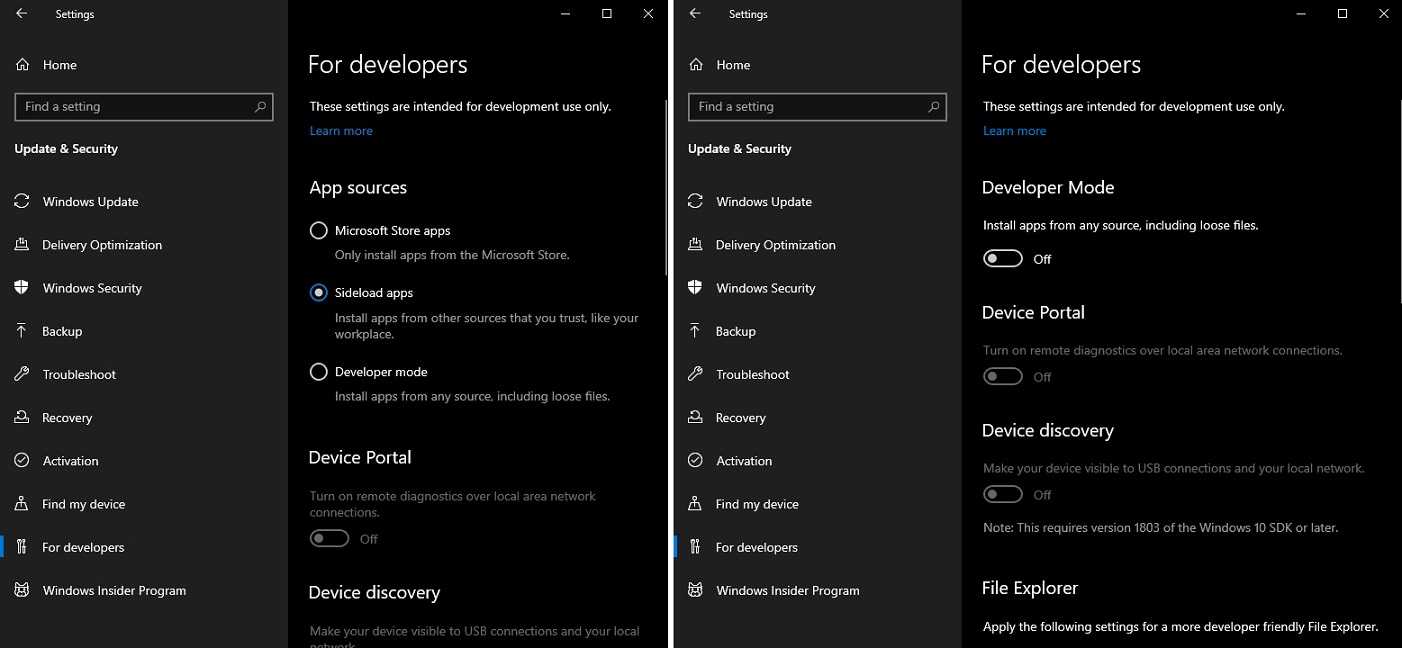This screenshot has height=648, width=1402.
Task: Select Microsoft Store apps radio button
Action: point(319,230)
